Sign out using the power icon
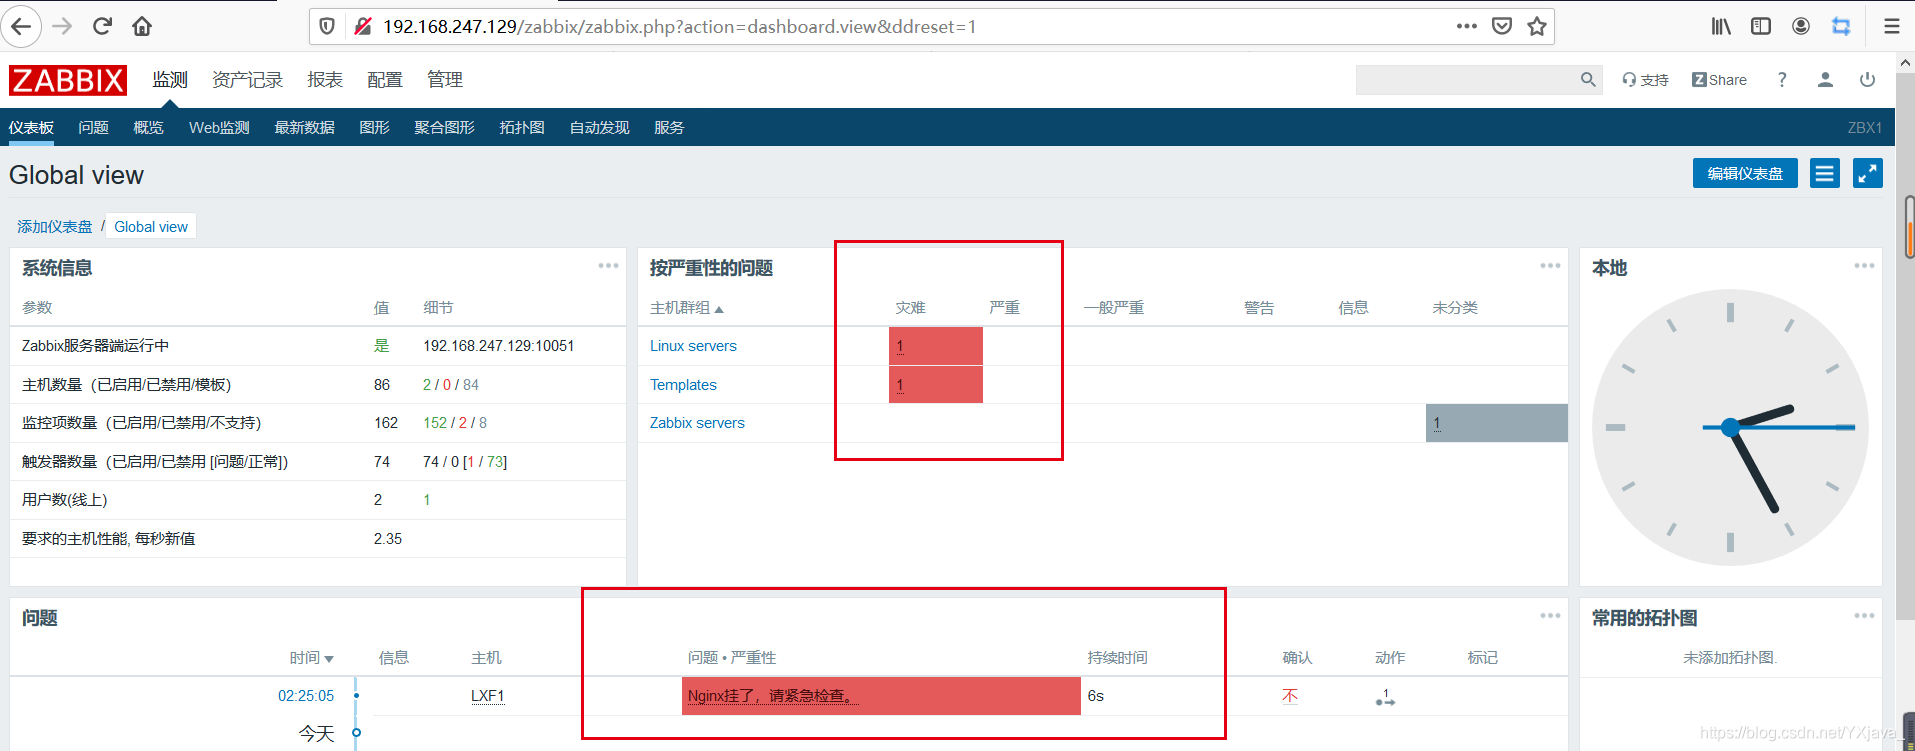The width and height of the screenshot is (1915, 751). [x=1867, y=80]
